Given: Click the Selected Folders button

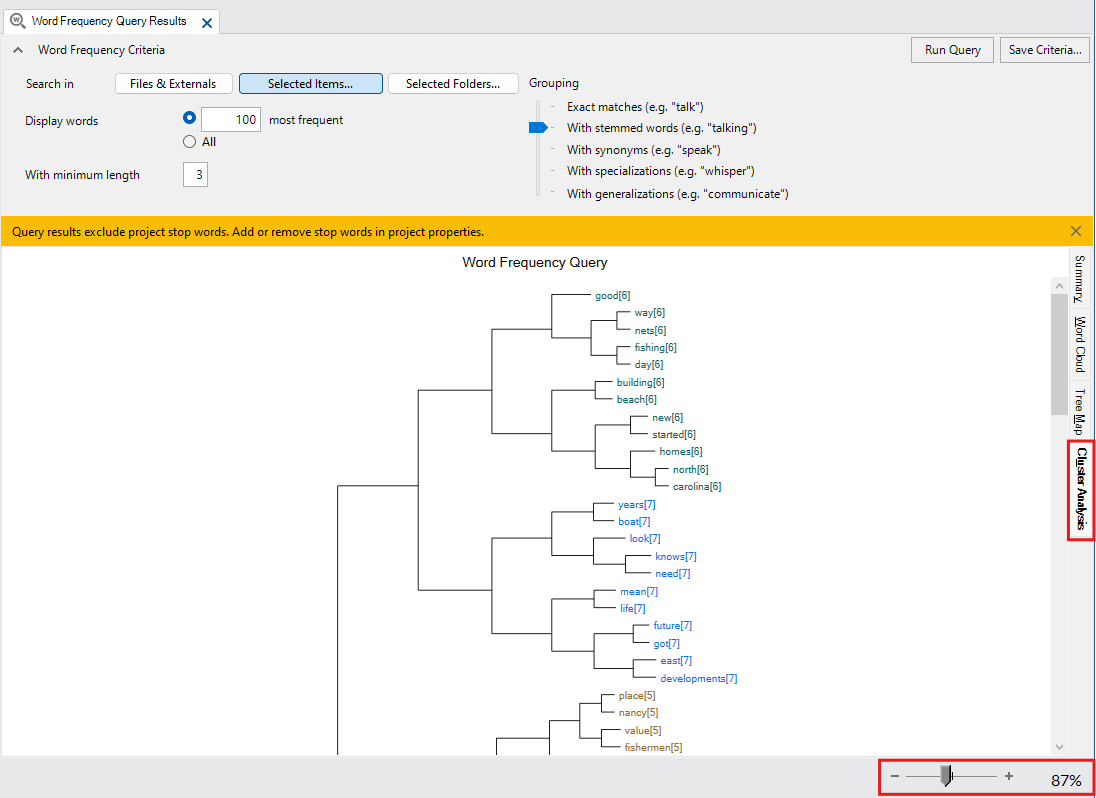Looking at the screenshot, I should (x=453, y=84).
